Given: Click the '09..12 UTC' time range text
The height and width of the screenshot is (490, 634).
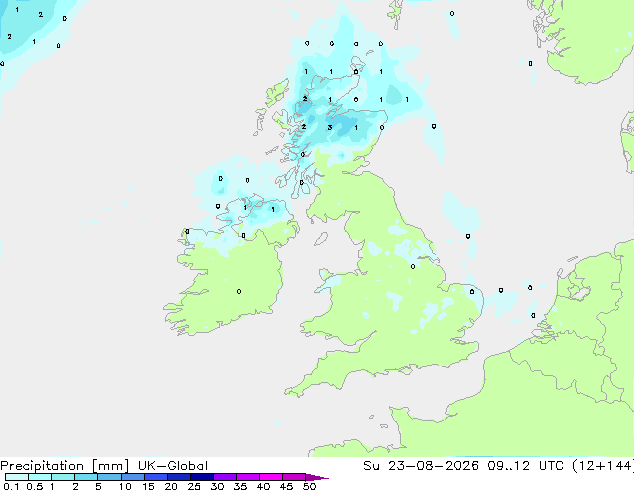Looking at the screenshot, I should [526, 466].
